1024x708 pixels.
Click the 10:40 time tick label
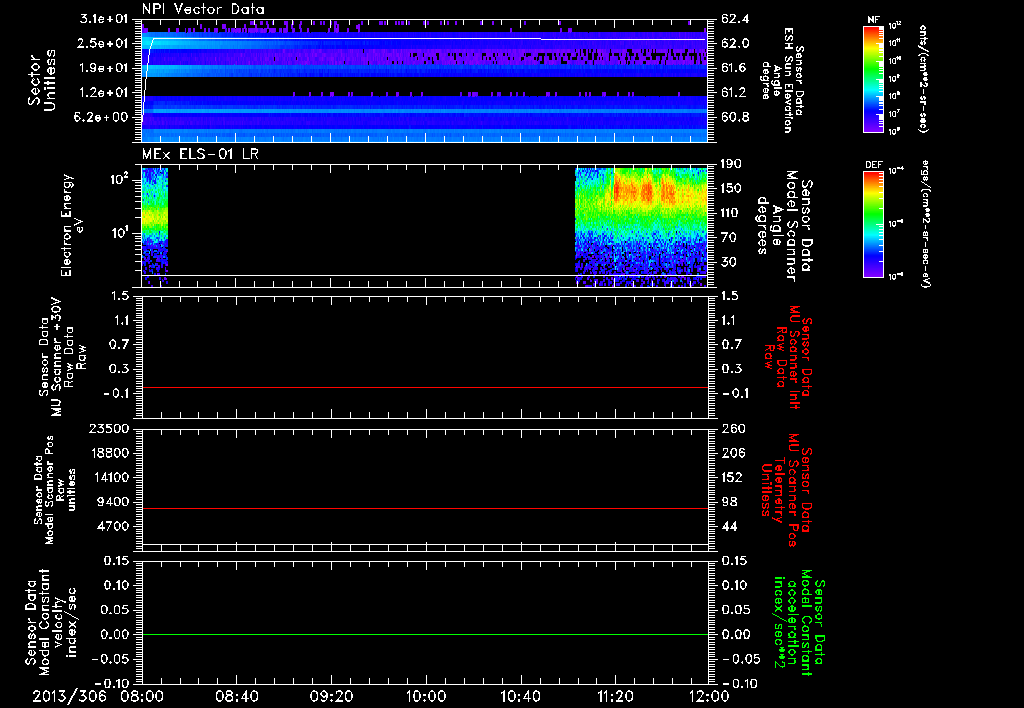[x=520, y=696]
